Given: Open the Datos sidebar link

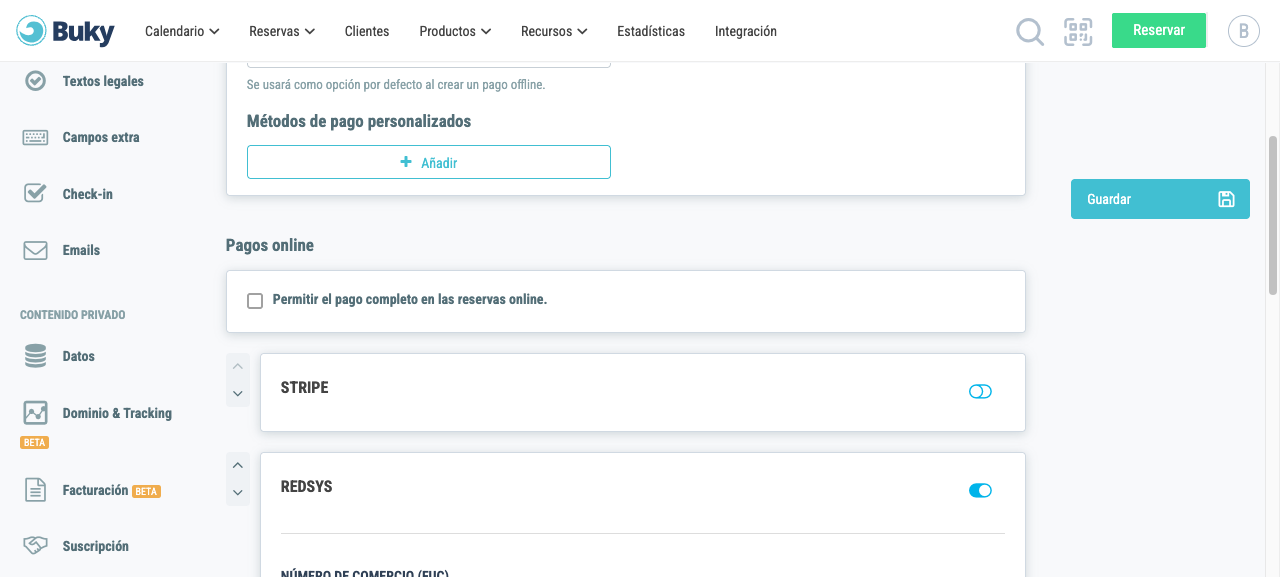Looking at the screenshot, I should click(79, 356).
